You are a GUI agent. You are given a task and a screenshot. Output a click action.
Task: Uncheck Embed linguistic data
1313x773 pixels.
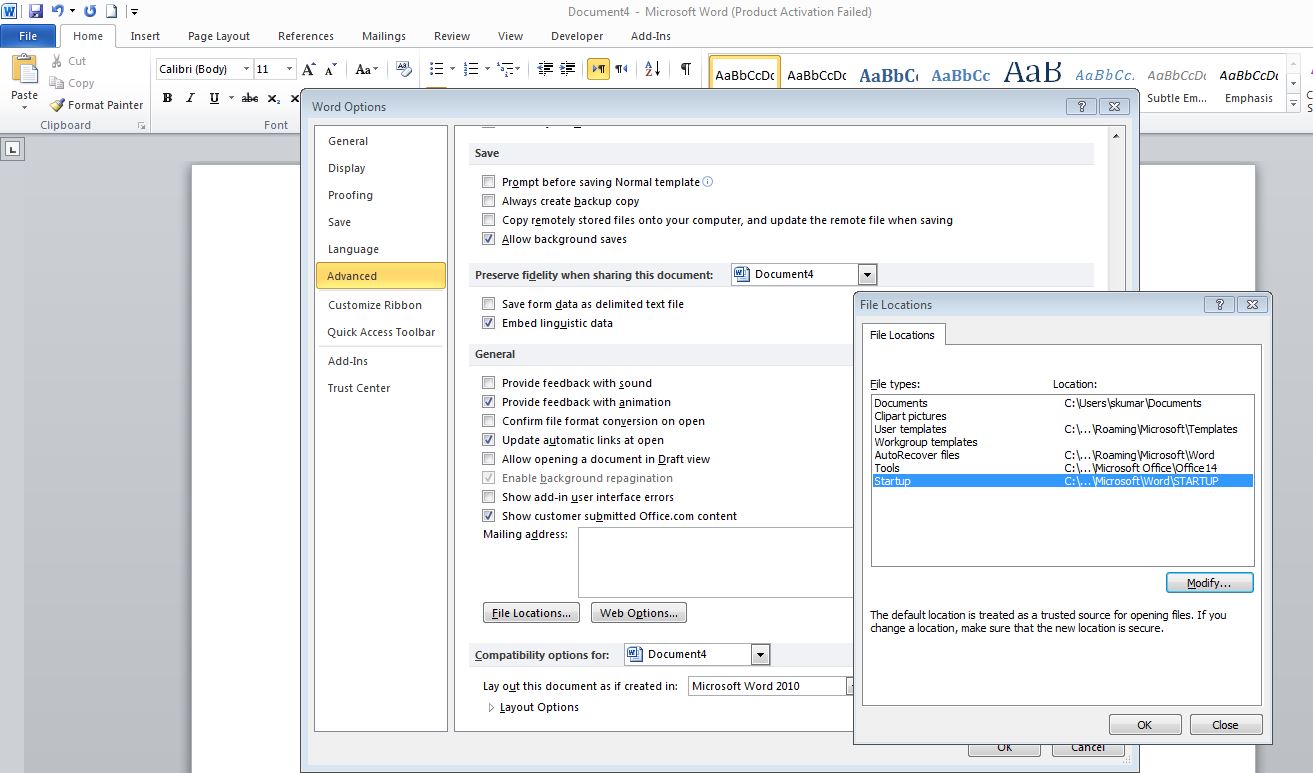coord(488,323)
